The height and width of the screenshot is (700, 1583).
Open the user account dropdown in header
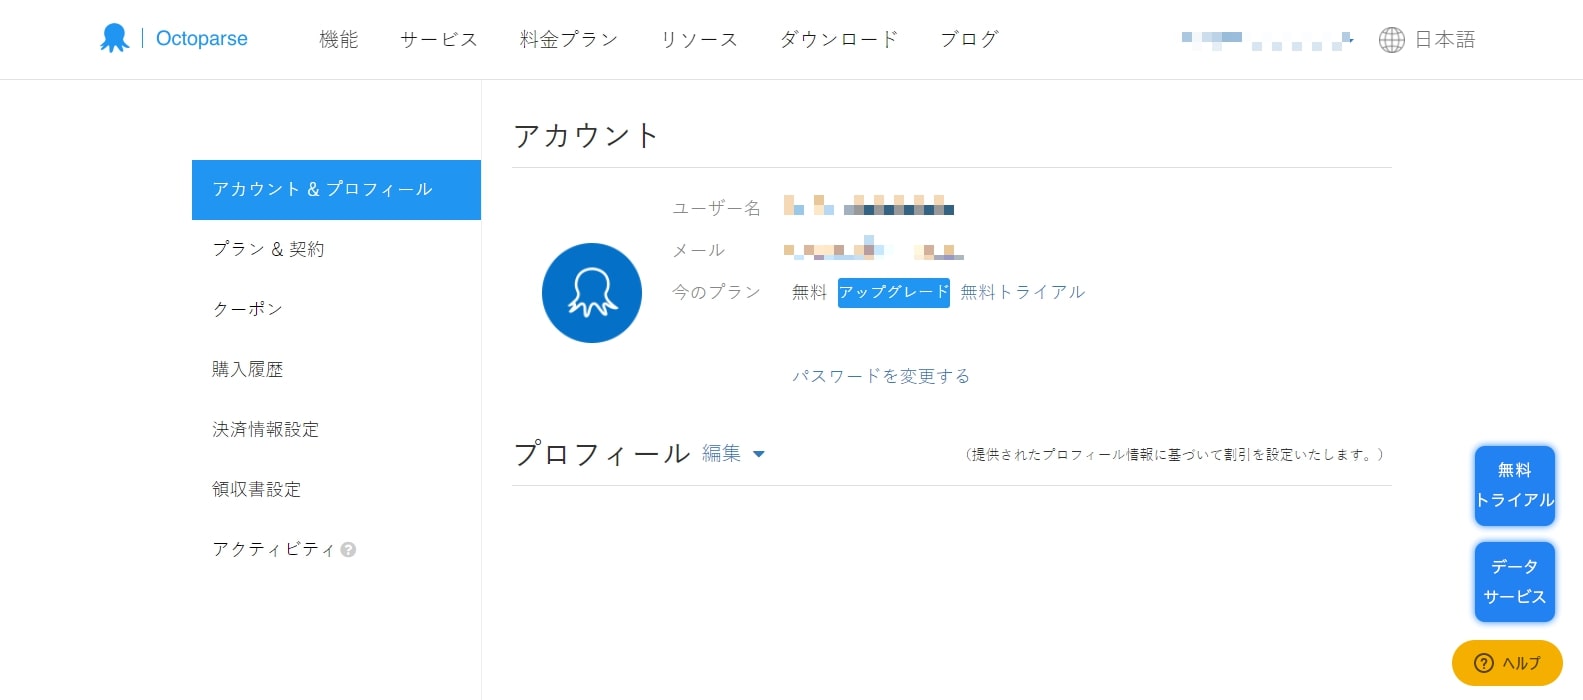1266,40
